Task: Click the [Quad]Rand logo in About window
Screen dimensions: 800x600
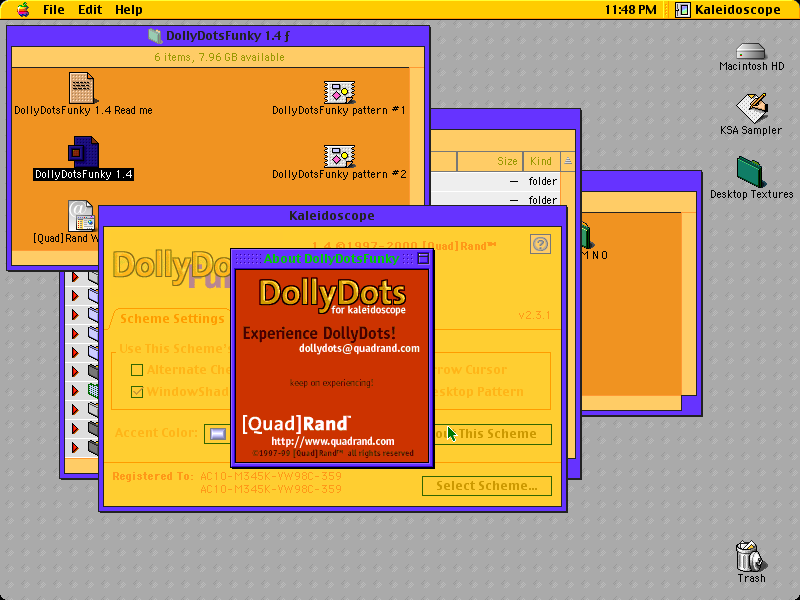Action: click(296, 423)
